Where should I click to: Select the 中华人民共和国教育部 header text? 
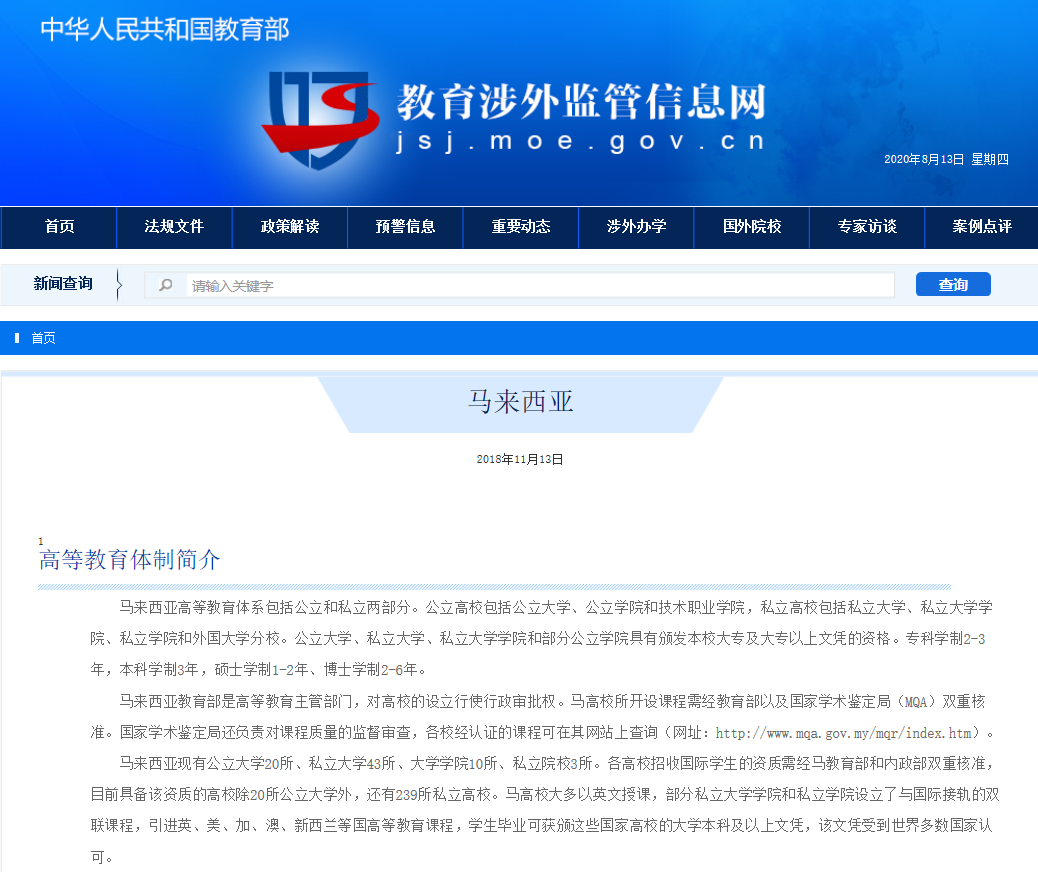[163, 31]
